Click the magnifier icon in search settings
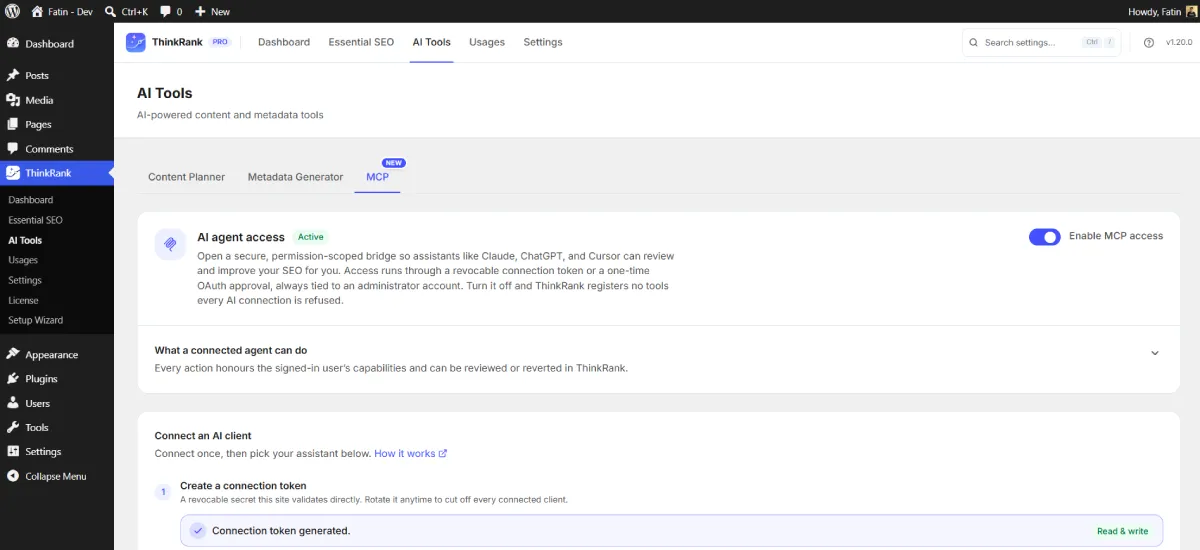The image size is (1200, 550). point(974,43)
